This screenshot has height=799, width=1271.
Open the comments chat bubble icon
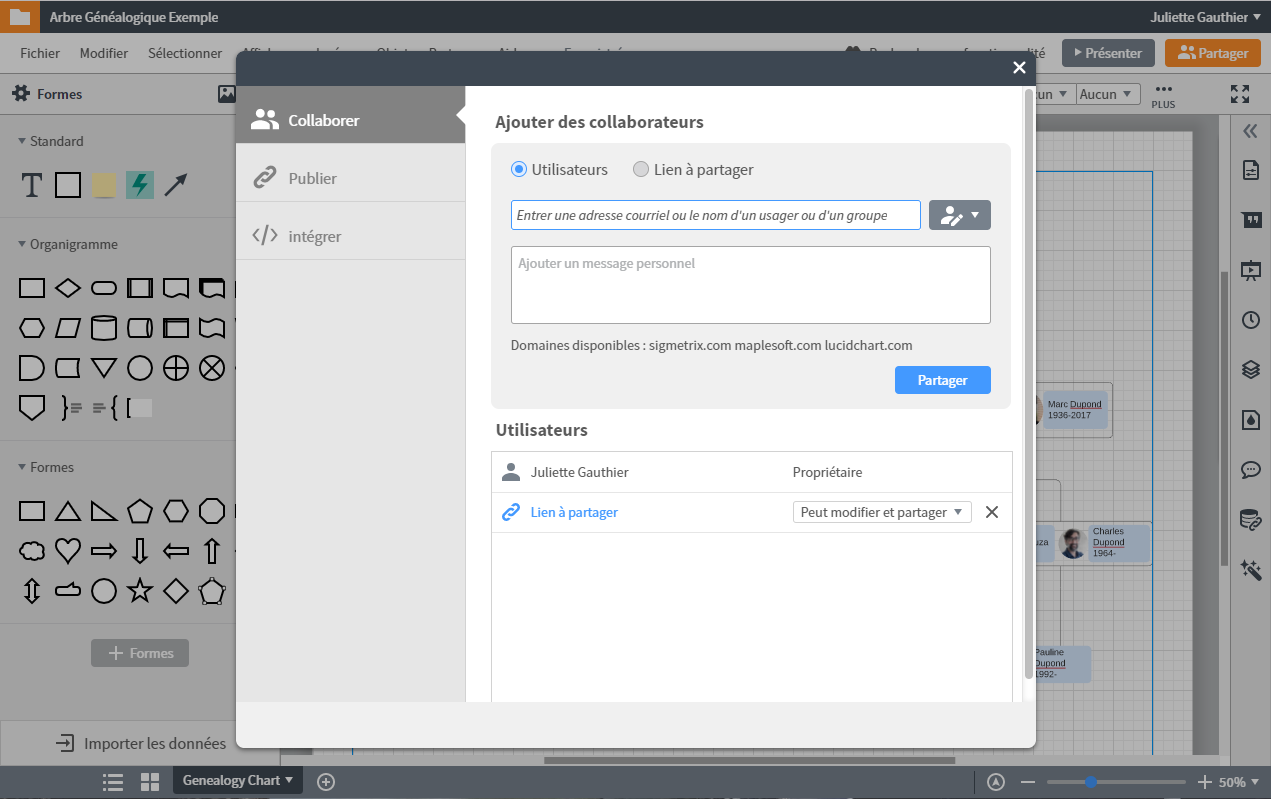tap(1250, 469)
